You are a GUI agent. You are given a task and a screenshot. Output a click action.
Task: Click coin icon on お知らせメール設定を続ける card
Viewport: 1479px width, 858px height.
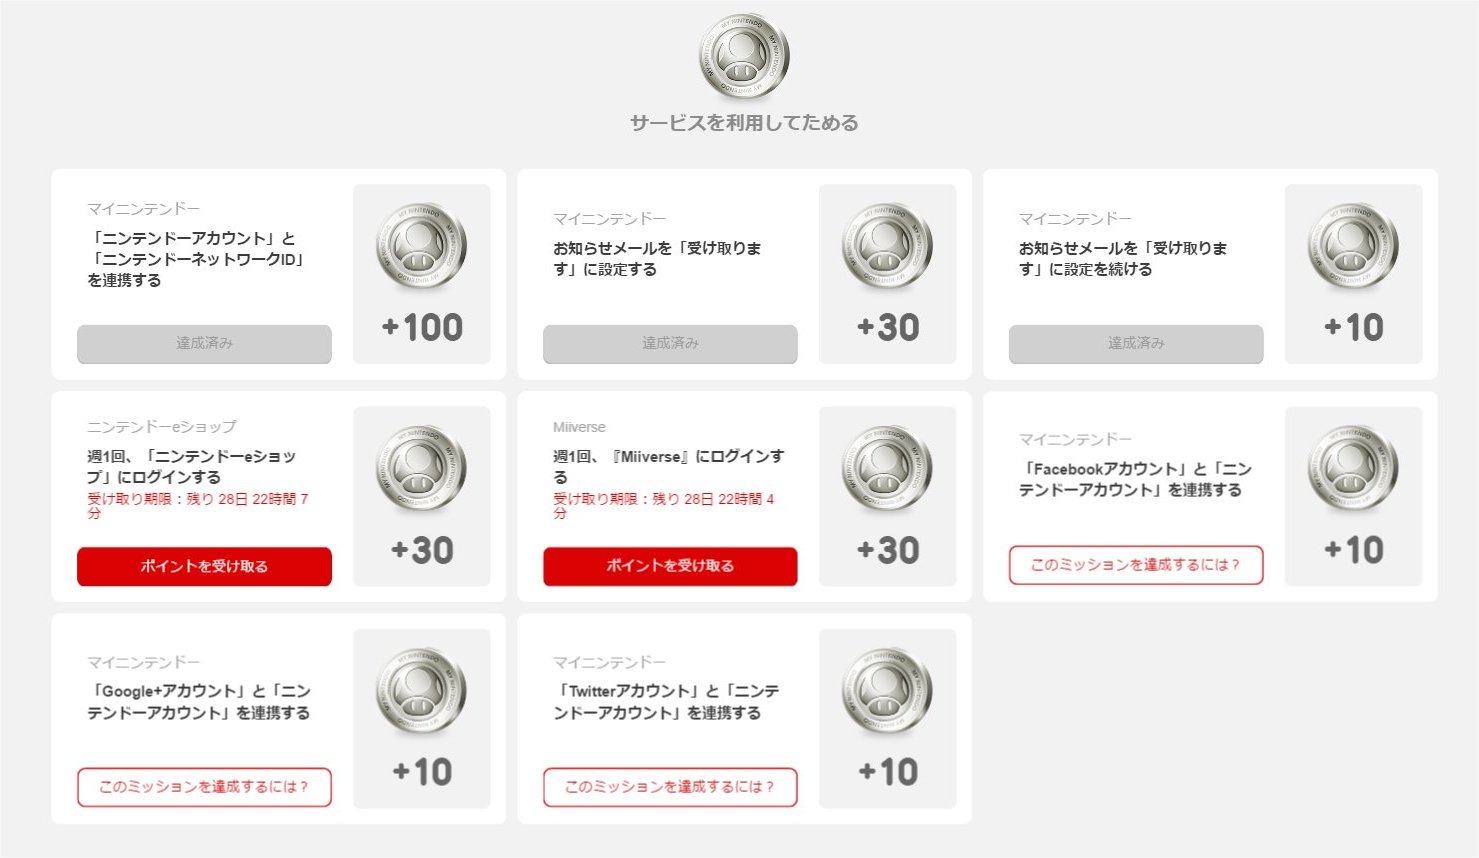tap(1353, 246)
